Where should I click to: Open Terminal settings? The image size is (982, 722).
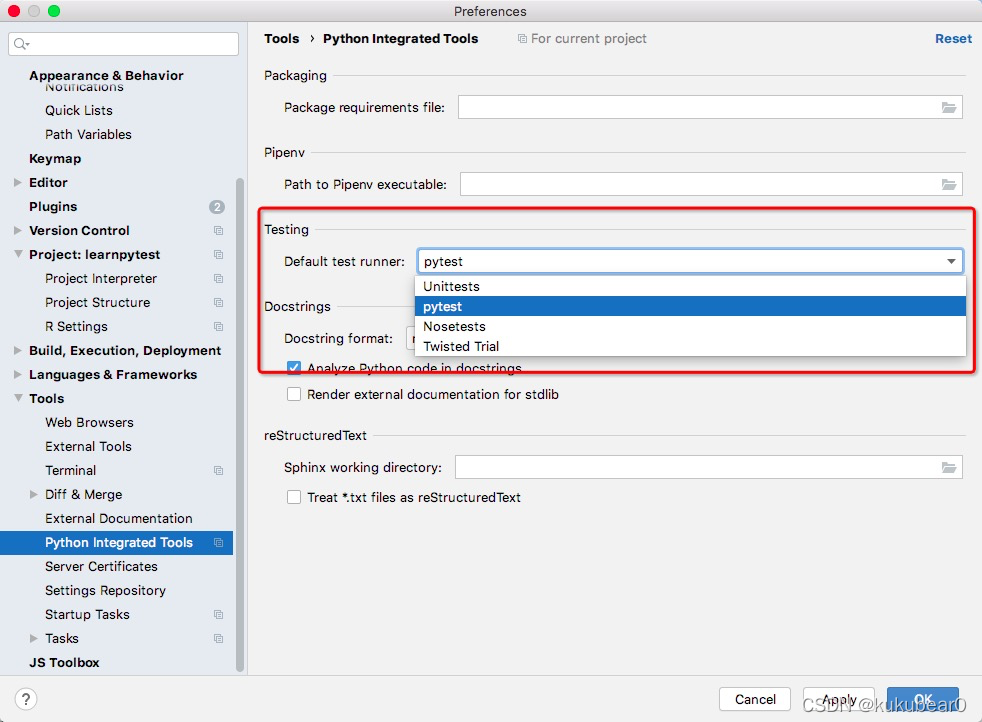[x=71, y=470]
